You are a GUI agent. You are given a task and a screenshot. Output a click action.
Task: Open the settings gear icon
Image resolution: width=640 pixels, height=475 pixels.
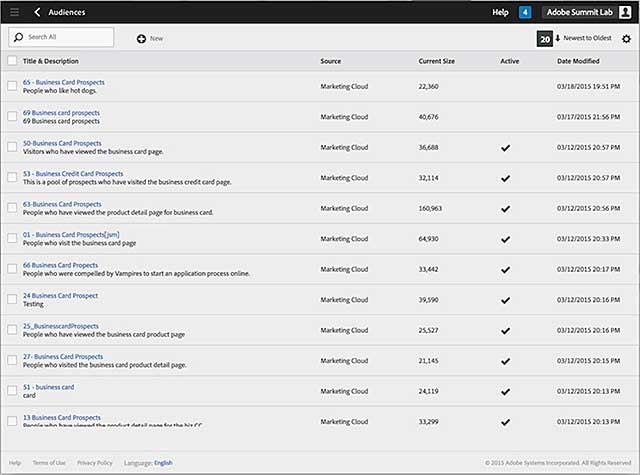(x=626, y=39)
